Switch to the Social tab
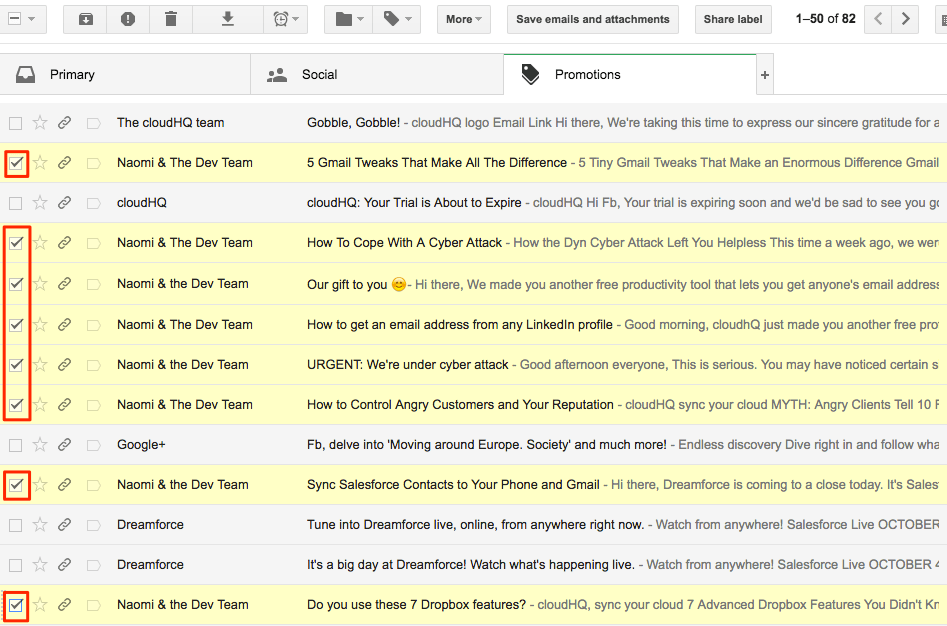This screenshot has height=626, width=947. click(x=320, y=73)
